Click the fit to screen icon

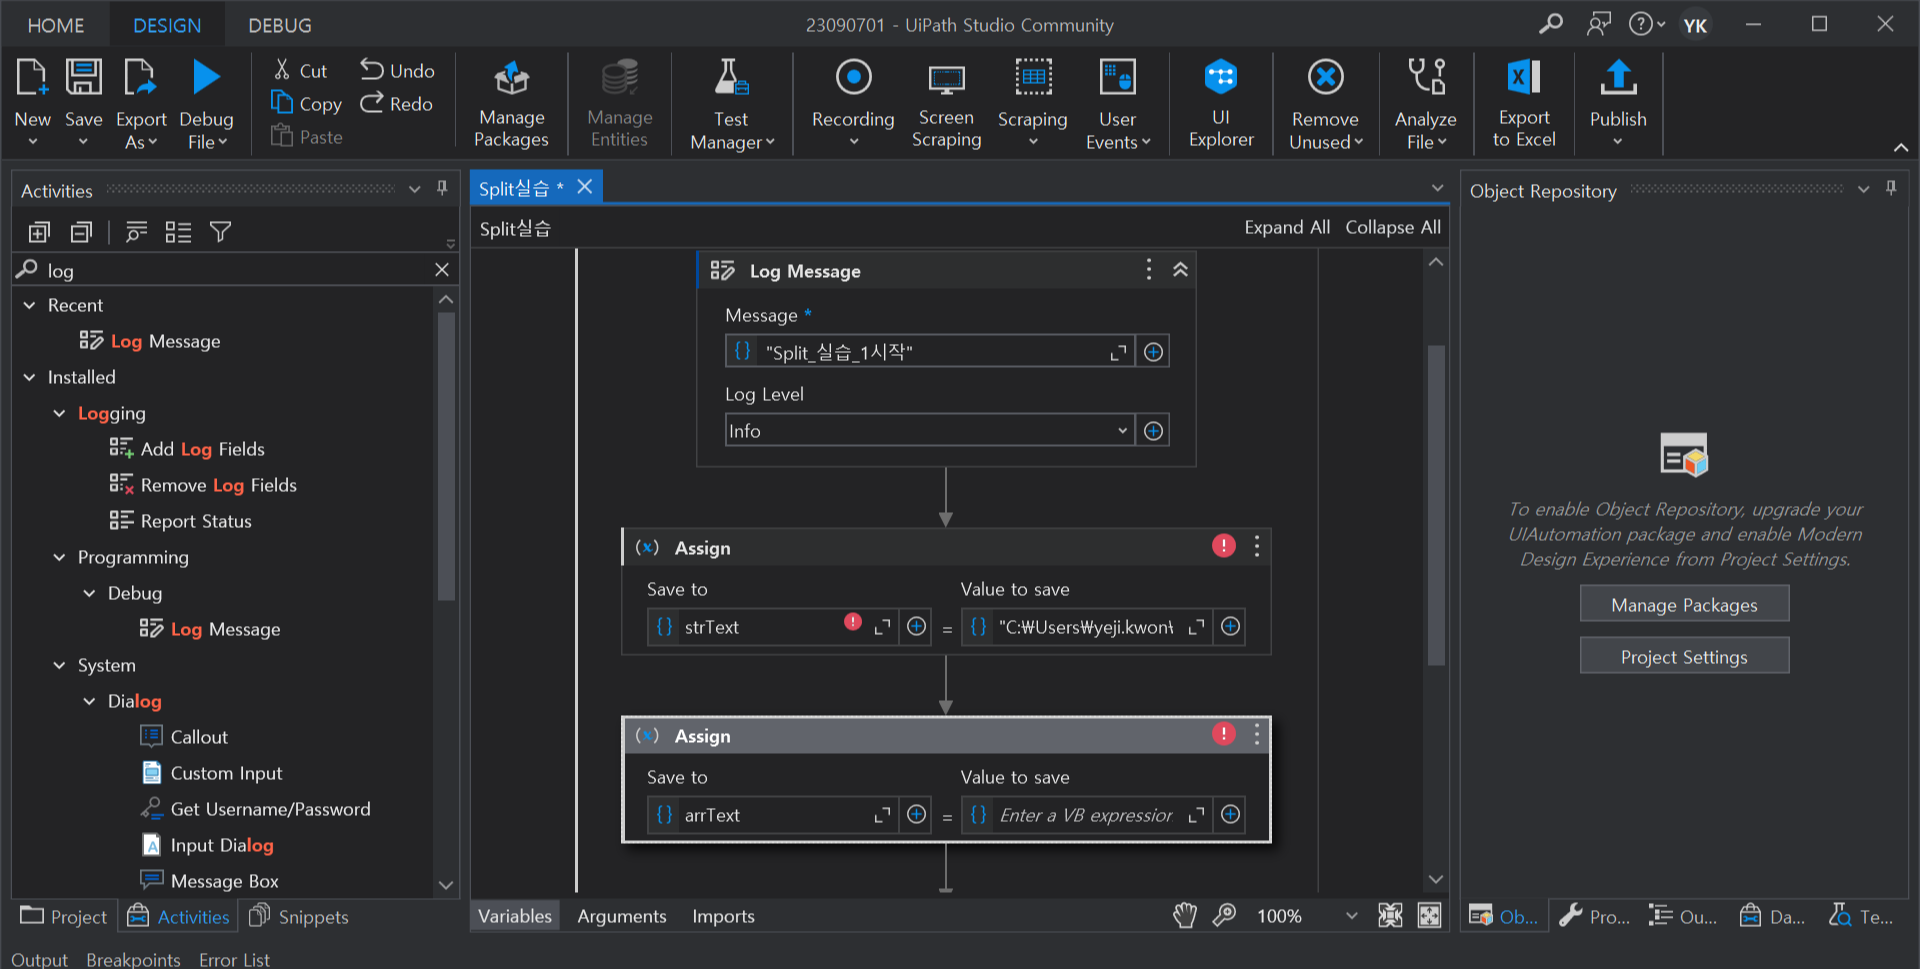(1390, 915)
